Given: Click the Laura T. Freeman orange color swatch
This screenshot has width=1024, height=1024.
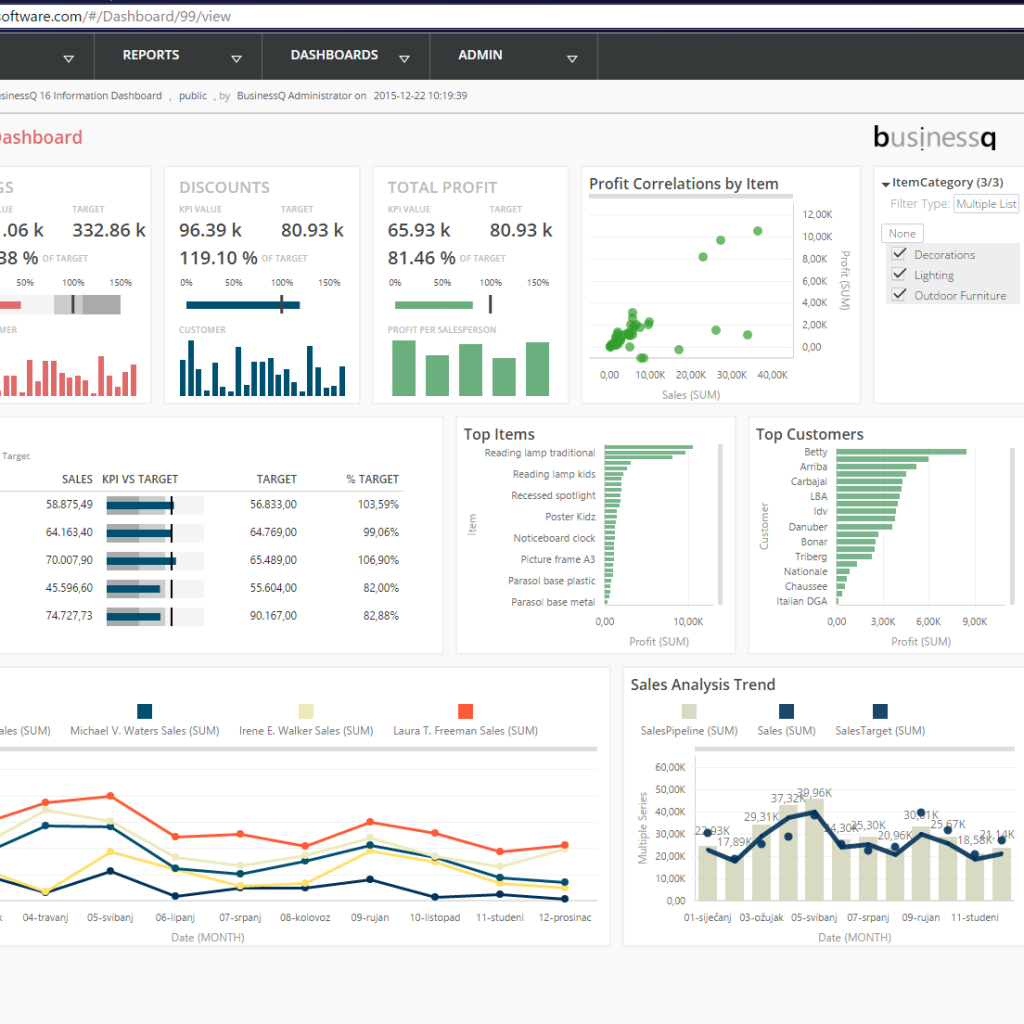Looking at the screenshot, I should pyautogui.click(x=466, y=711).
